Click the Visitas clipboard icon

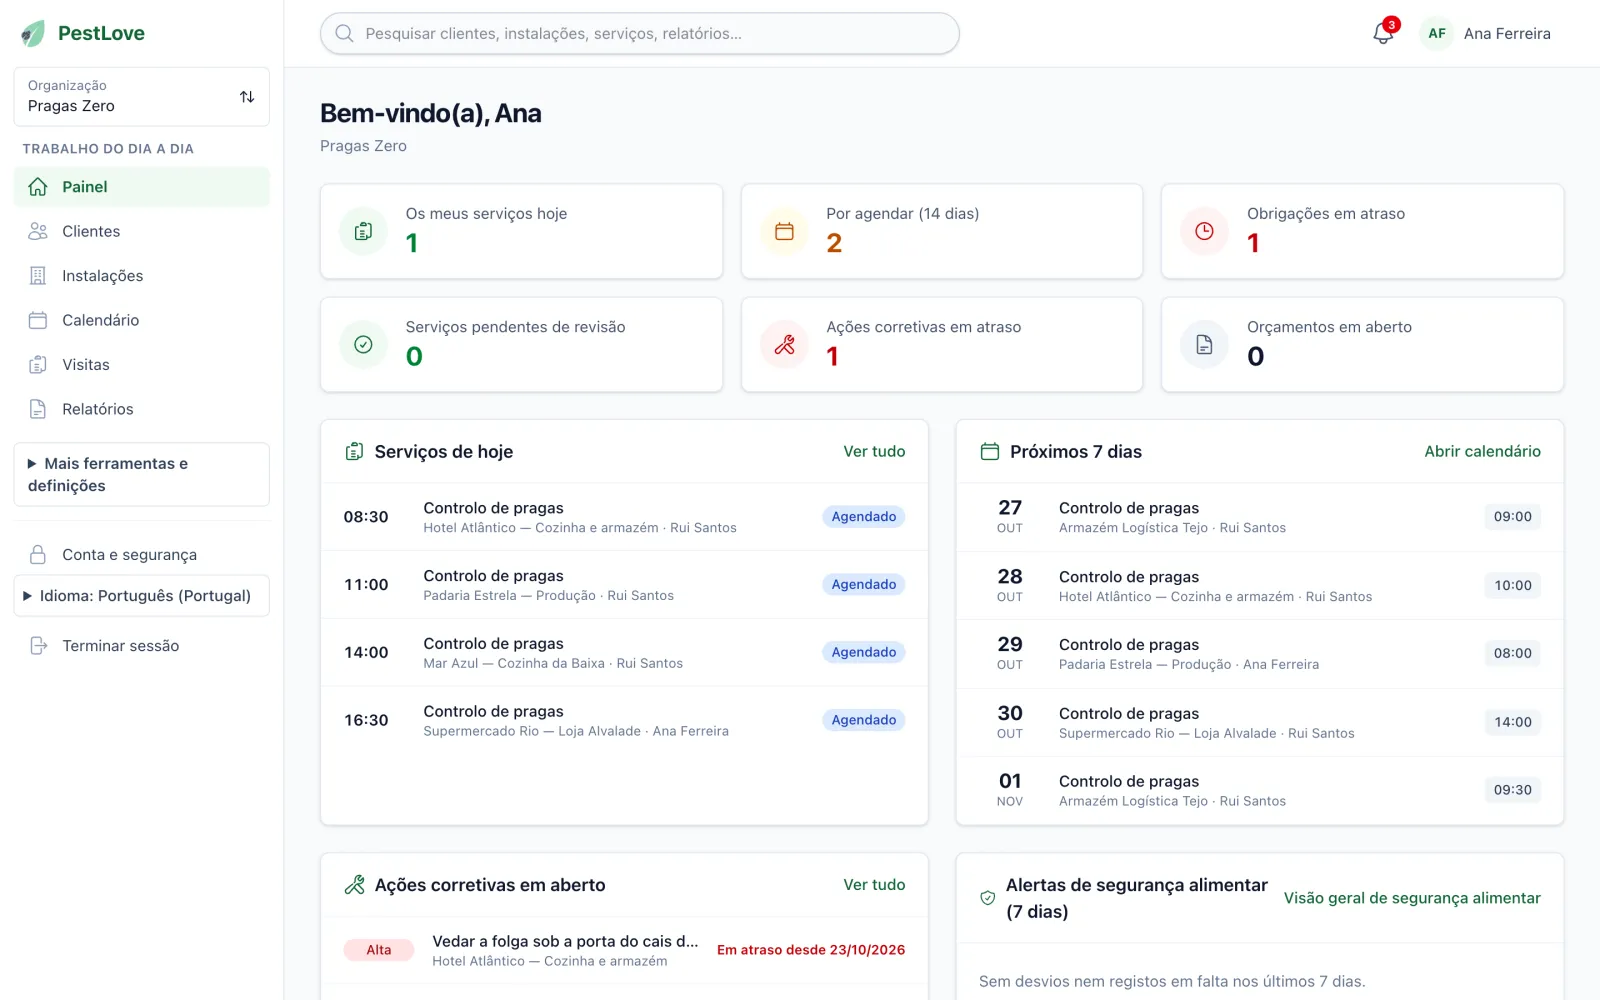pos(38,365)
